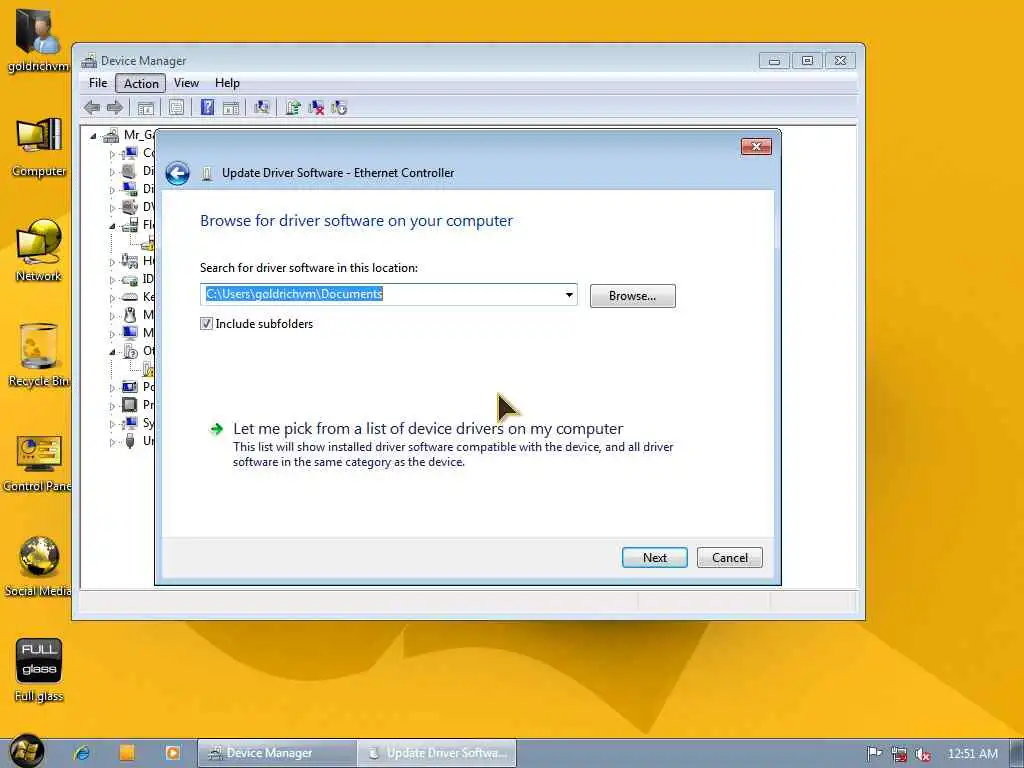Launch Internet Explorer from the taskbar

point(82,753)
